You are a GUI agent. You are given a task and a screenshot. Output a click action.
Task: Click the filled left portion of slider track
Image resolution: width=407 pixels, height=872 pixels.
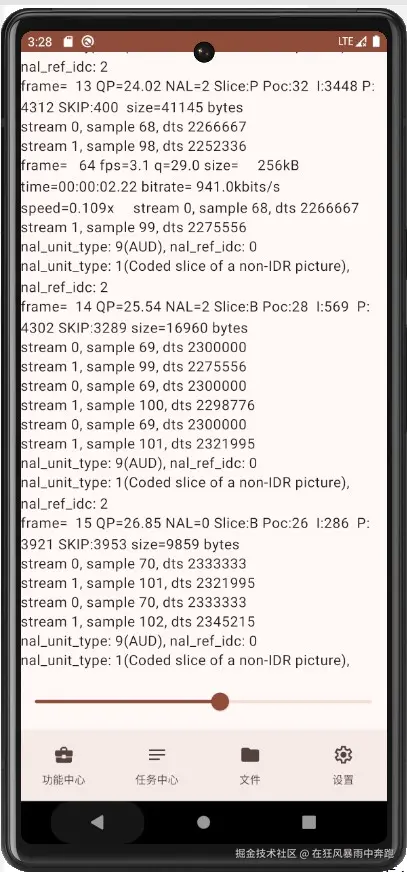coord(123,701)
